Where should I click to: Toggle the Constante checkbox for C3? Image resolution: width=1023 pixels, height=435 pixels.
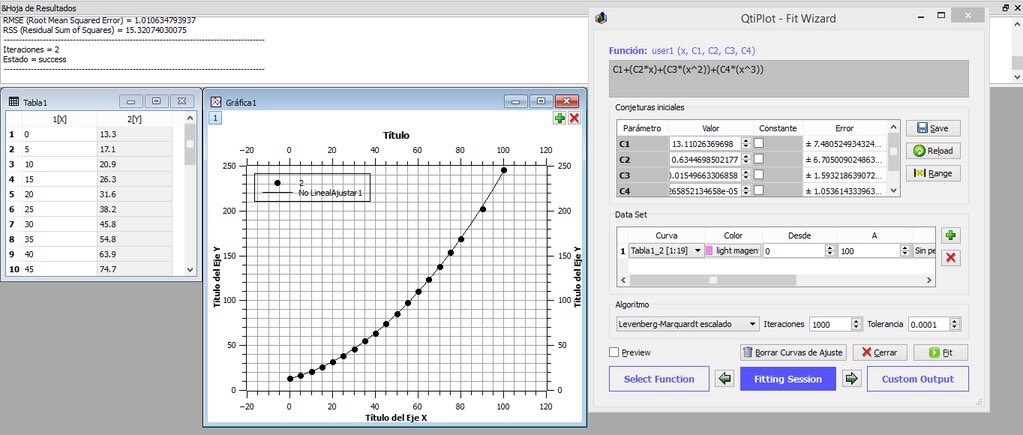coord(759,175)
